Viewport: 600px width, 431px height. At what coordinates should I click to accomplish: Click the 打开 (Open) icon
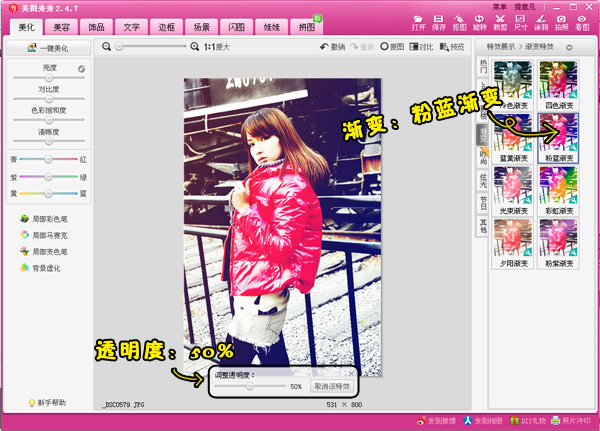tap(418, 22)
